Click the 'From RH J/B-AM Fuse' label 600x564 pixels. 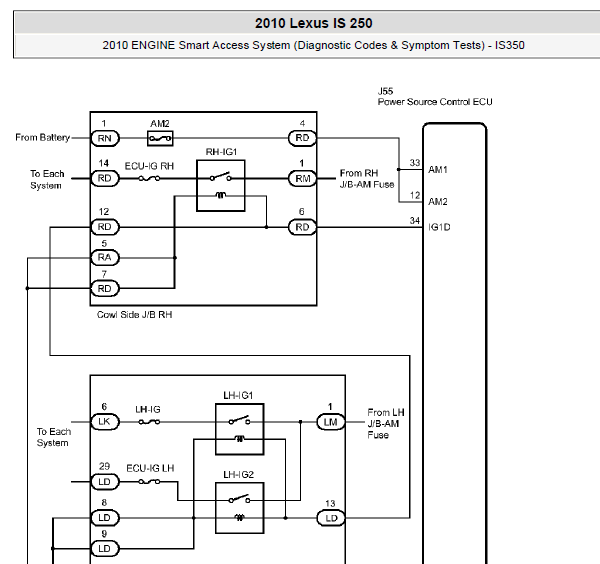coord(367,179)
